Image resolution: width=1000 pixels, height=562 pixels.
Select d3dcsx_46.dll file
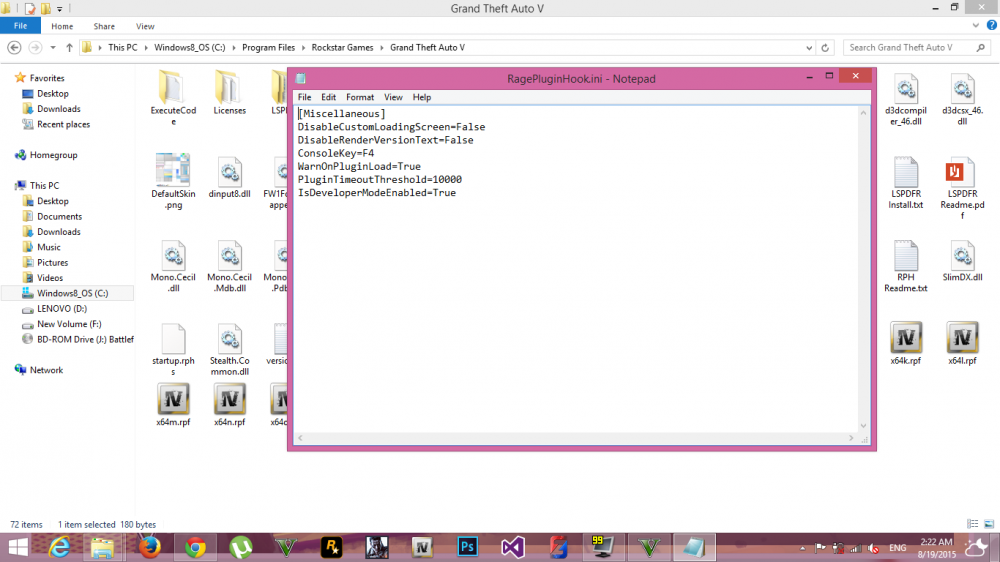pos(962,100)
